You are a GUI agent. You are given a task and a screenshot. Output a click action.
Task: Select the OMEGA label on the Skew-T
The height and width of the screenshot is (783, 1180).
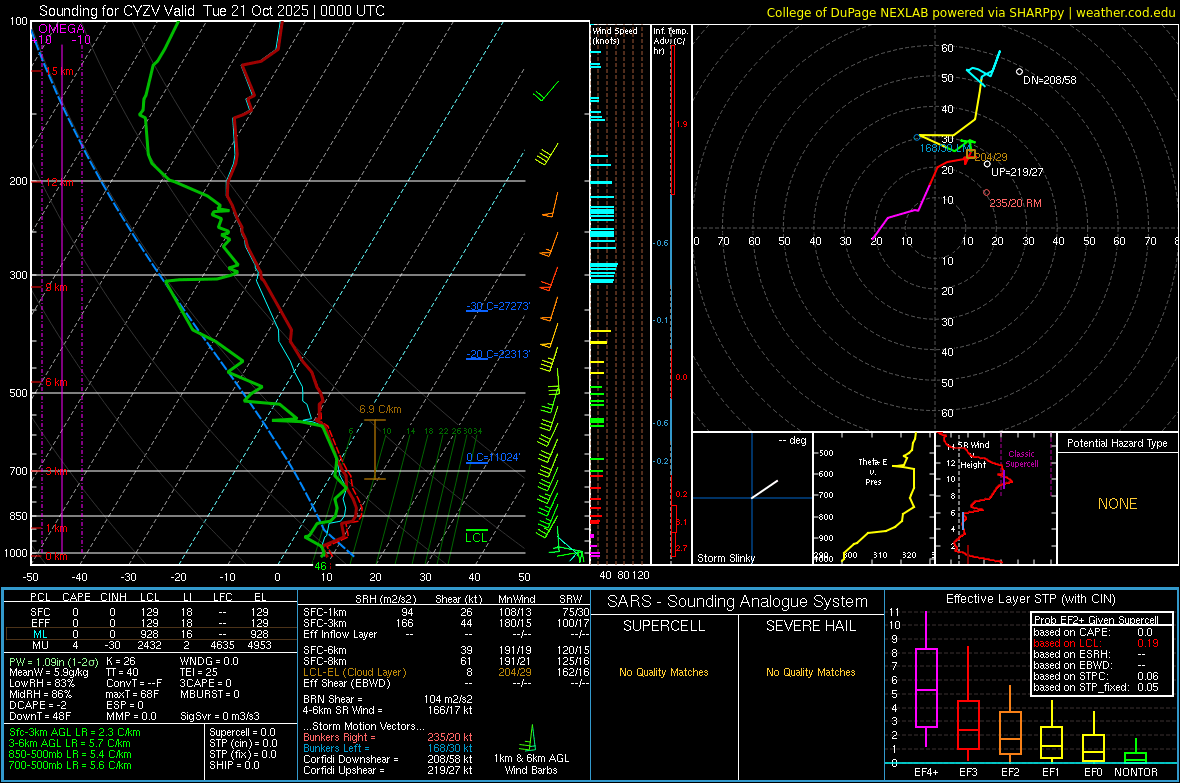61,29
